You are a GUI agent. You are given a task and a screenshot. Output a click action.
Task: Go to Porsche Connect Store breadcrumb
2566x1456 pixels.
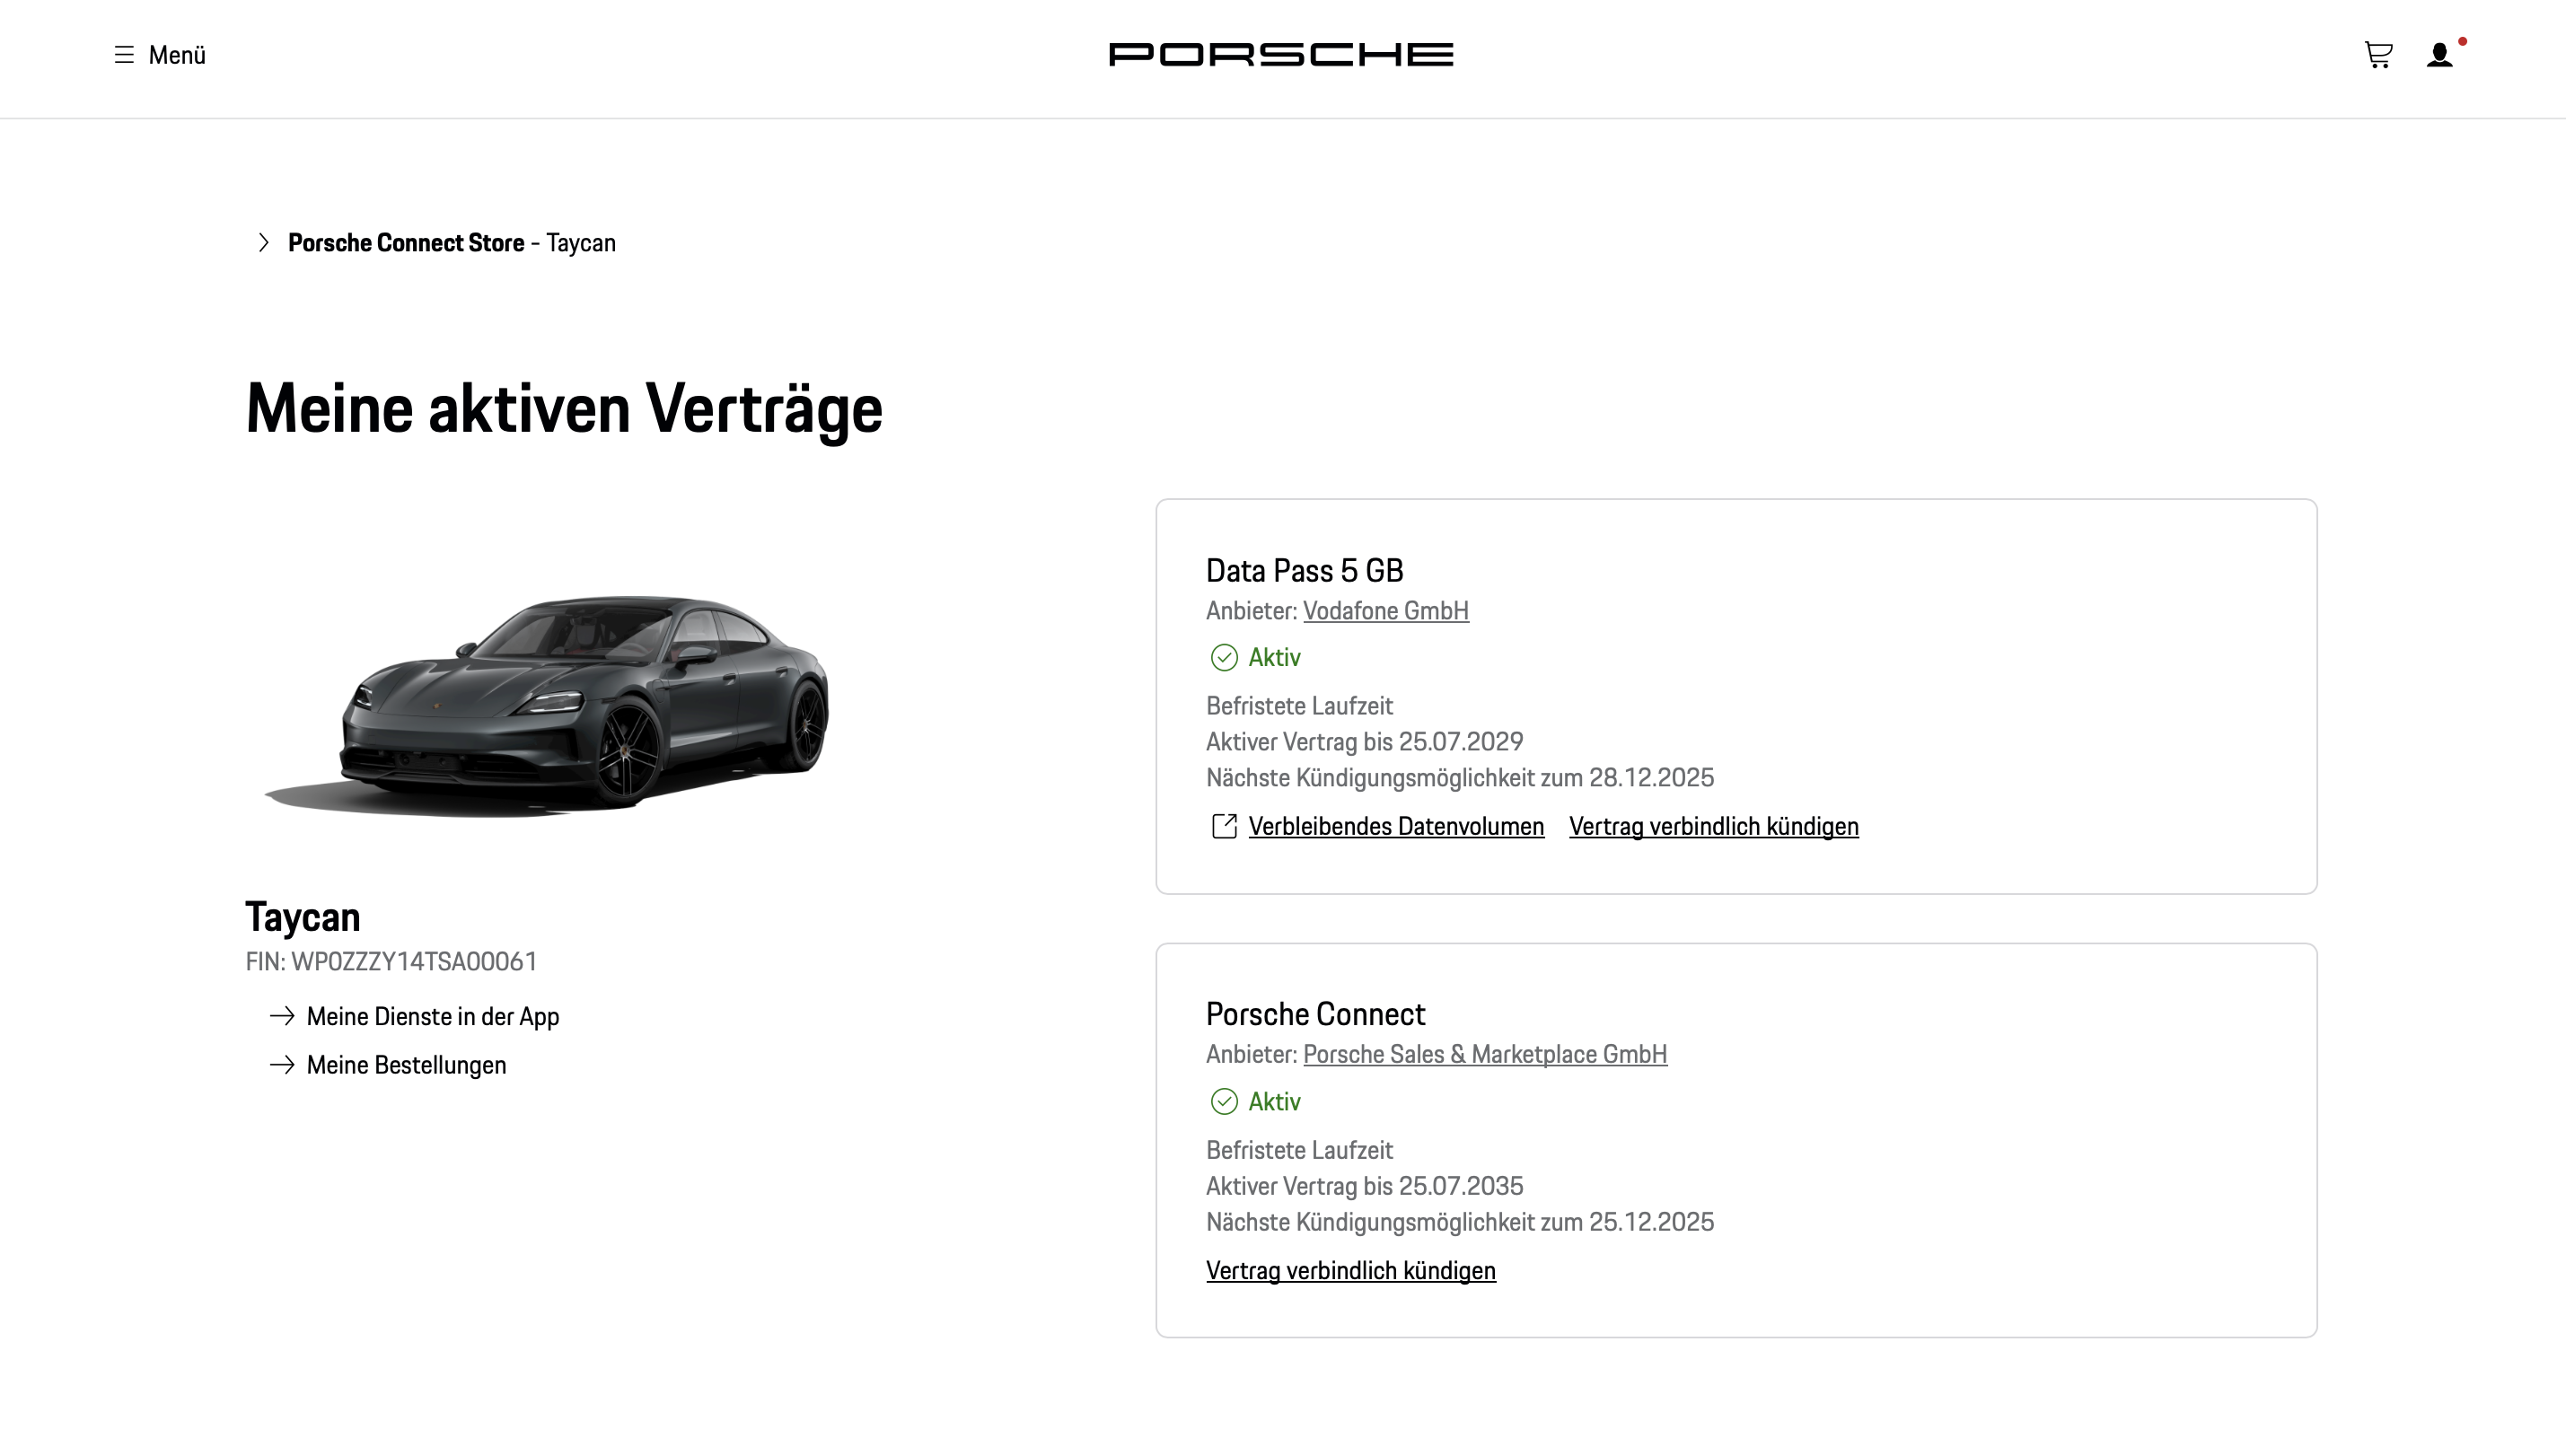pos(406,243)
